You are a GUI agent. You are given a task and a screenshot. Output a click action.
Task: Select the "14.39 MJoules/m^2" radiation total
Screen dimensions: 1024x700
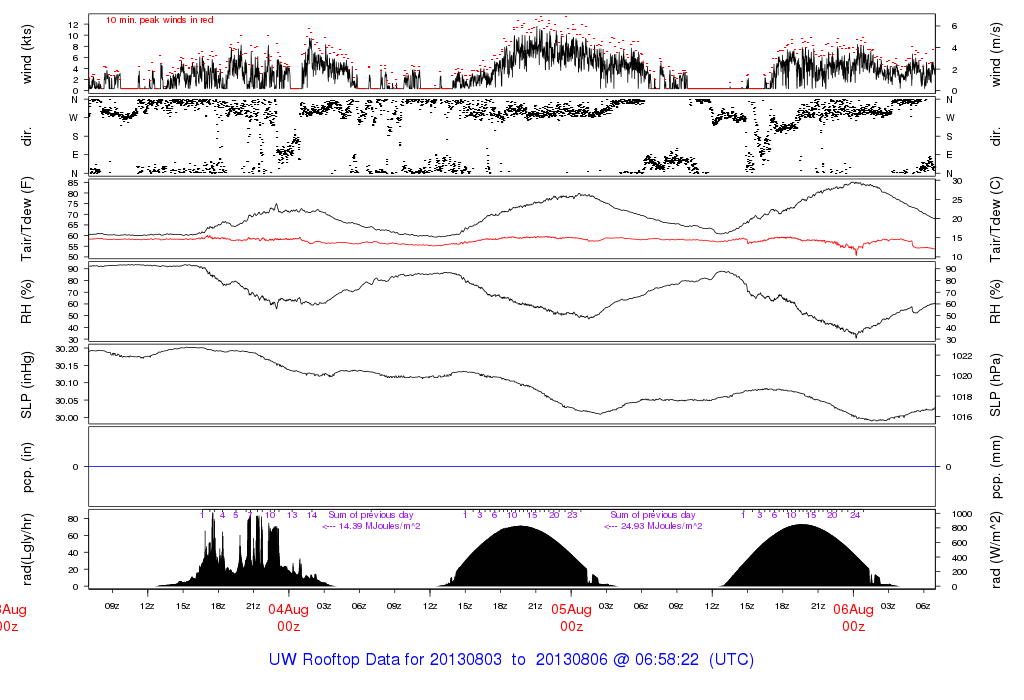pos(379,526)
